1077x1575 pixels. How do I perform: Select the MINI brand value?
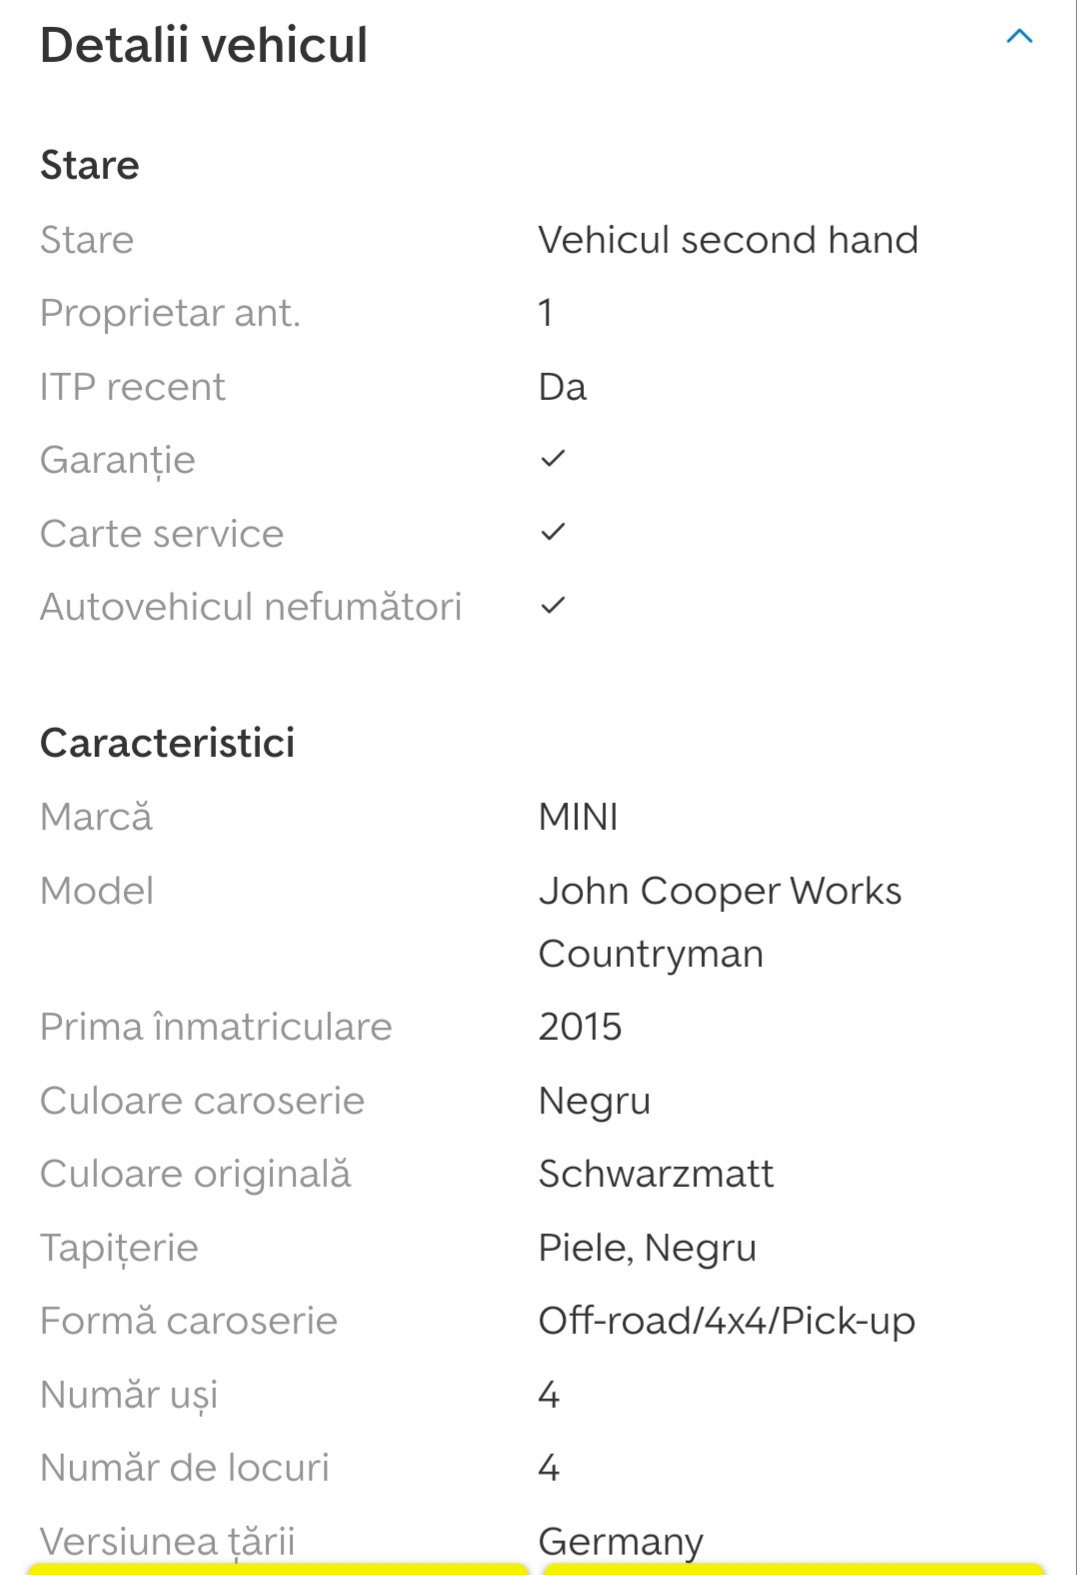click(x=578, y=817)
